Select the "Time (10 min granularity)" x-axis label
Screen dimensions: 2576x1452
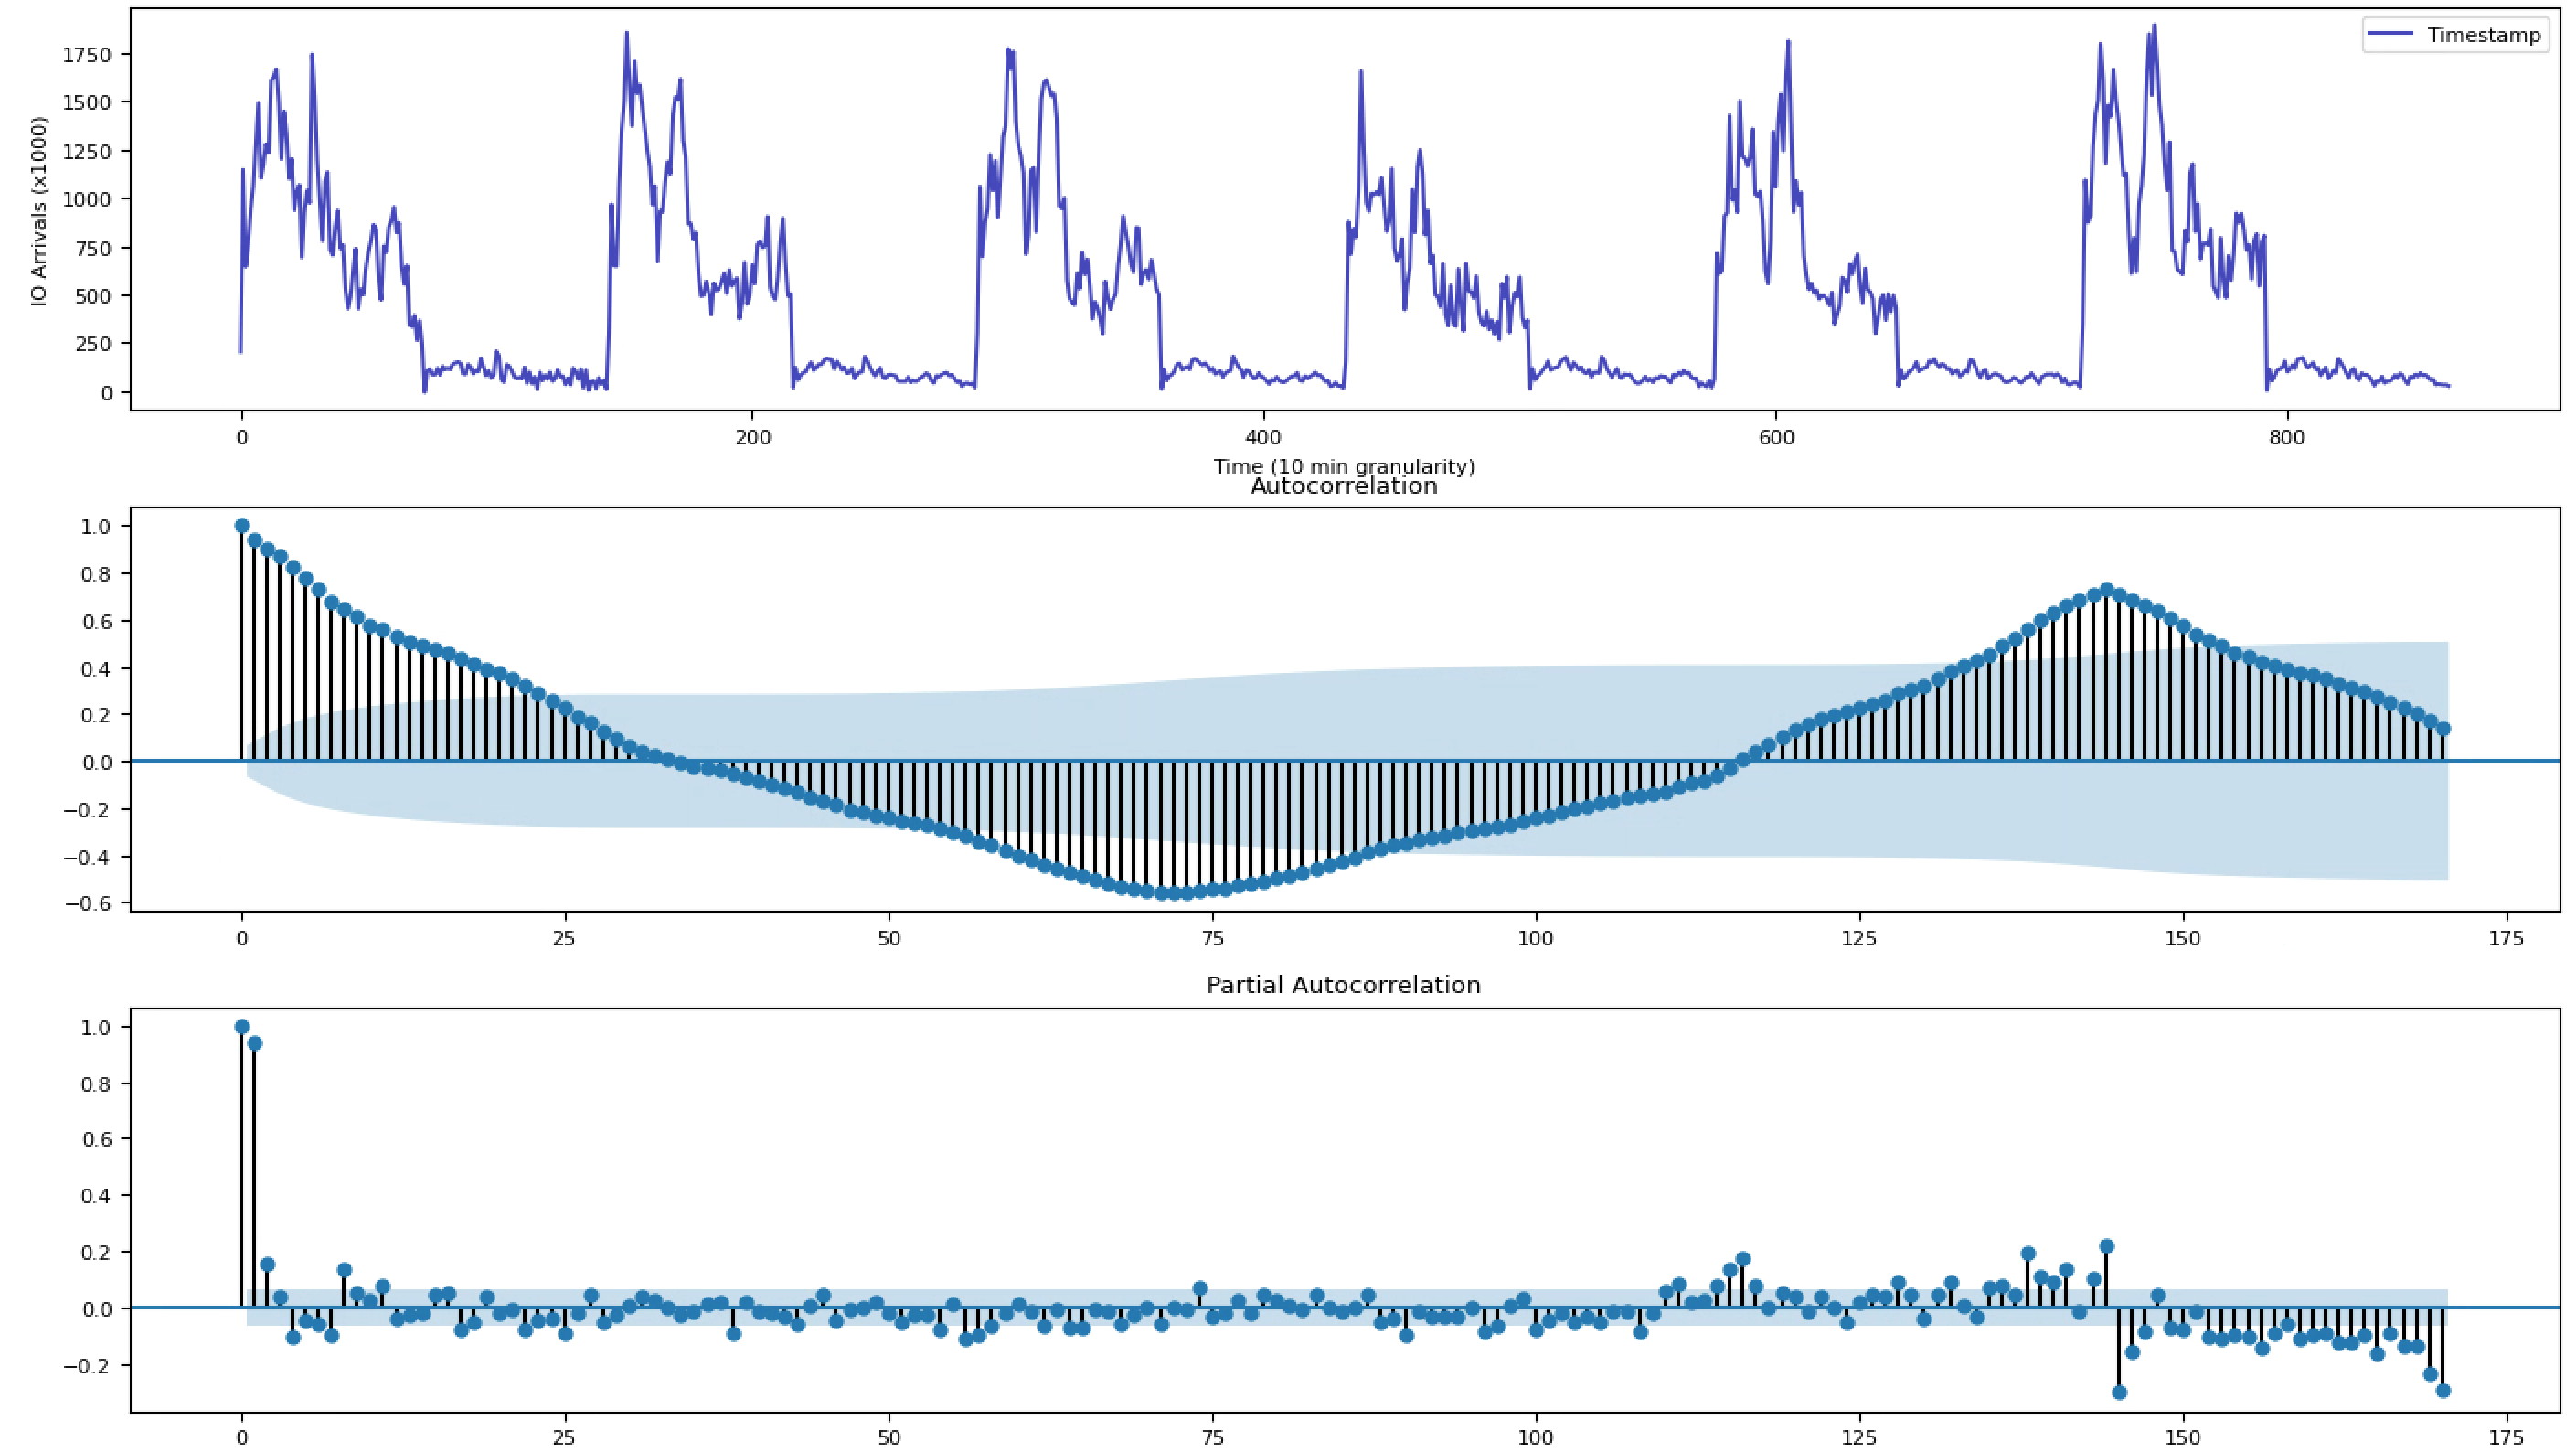(1344, 466)
